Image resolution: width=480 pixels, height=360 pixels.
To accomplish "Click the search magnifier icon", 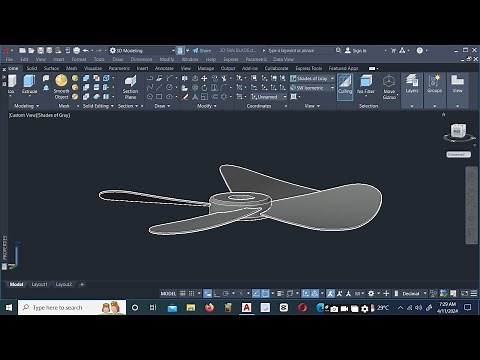I will (x=338, y=50).
